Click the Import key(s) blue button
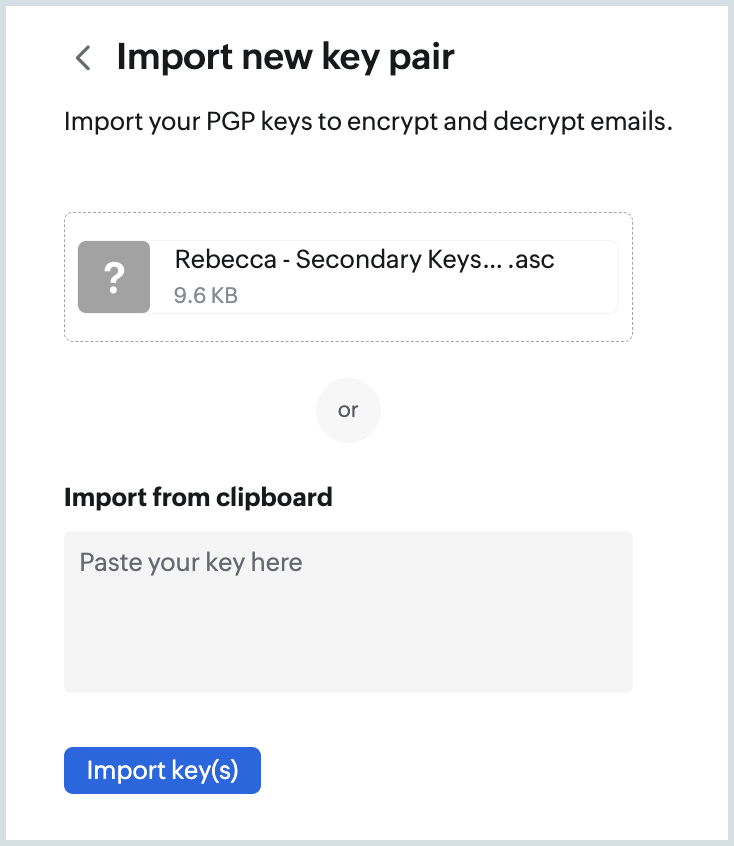 (162, 770)
